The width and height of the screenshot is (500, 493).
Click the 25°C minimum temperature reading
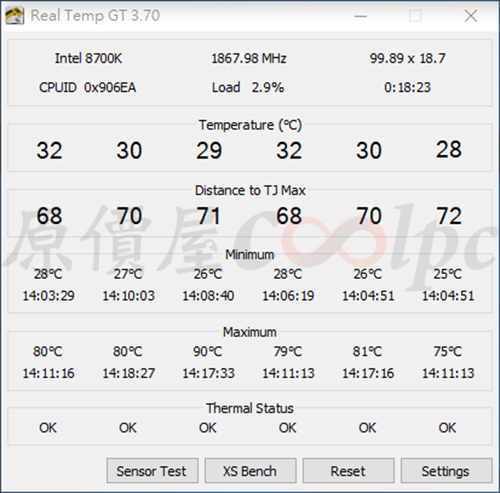click(447, 274)
